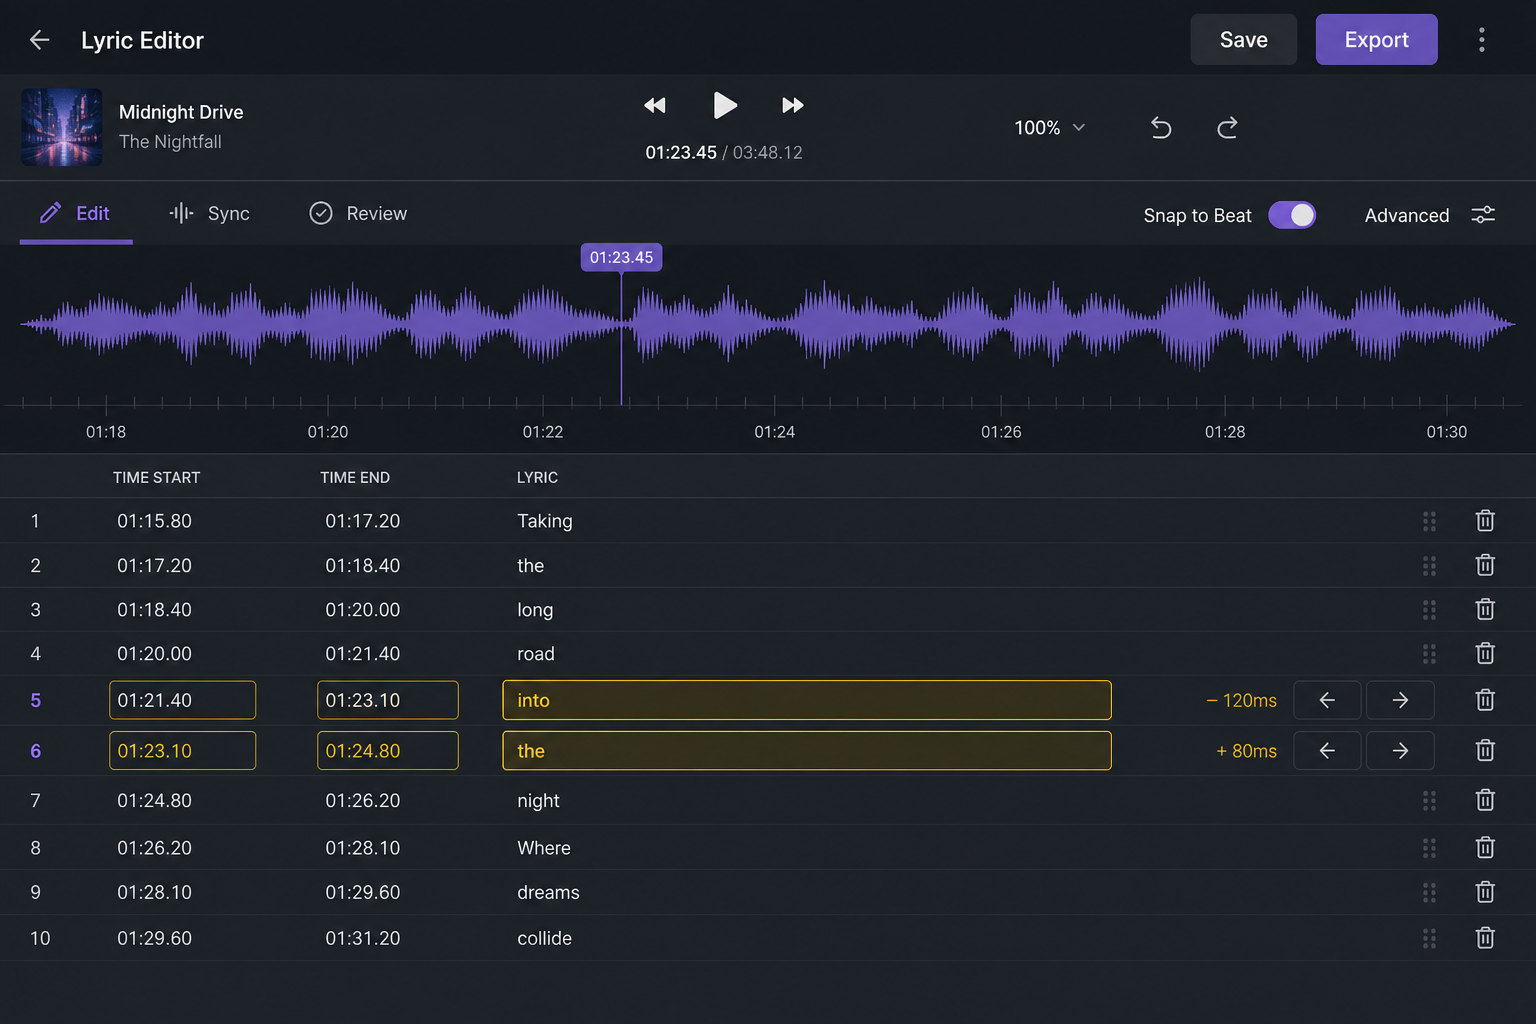Select end time 01:28.10 in row 8

(362, 847)
